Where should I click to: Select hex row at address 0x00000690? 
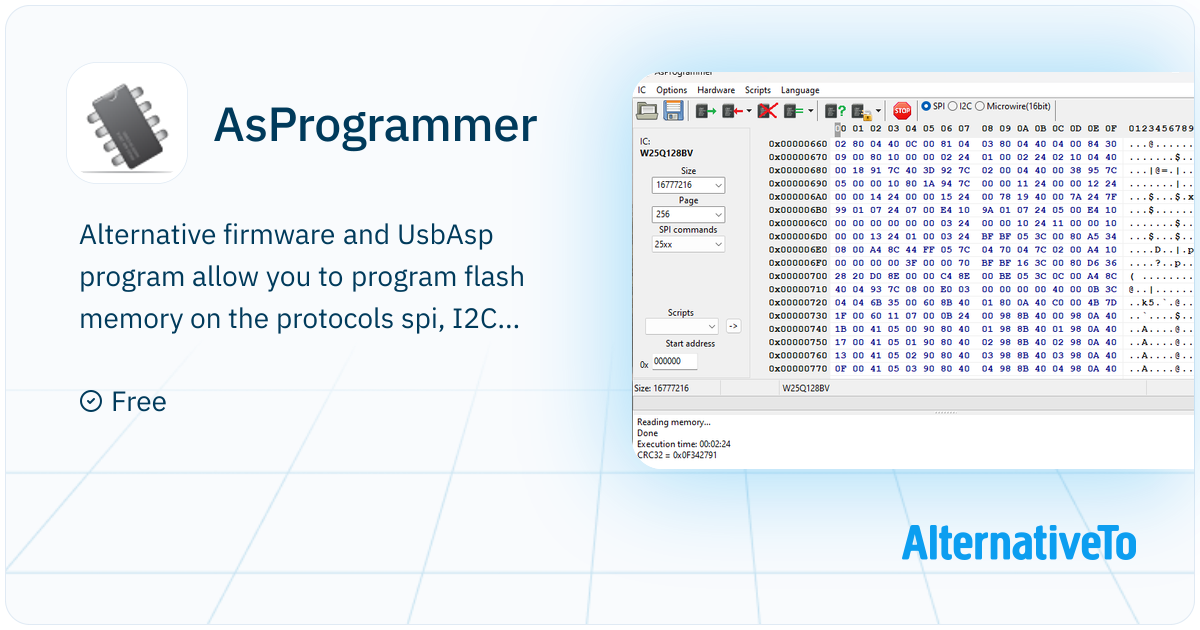click(x=981, y=183)
